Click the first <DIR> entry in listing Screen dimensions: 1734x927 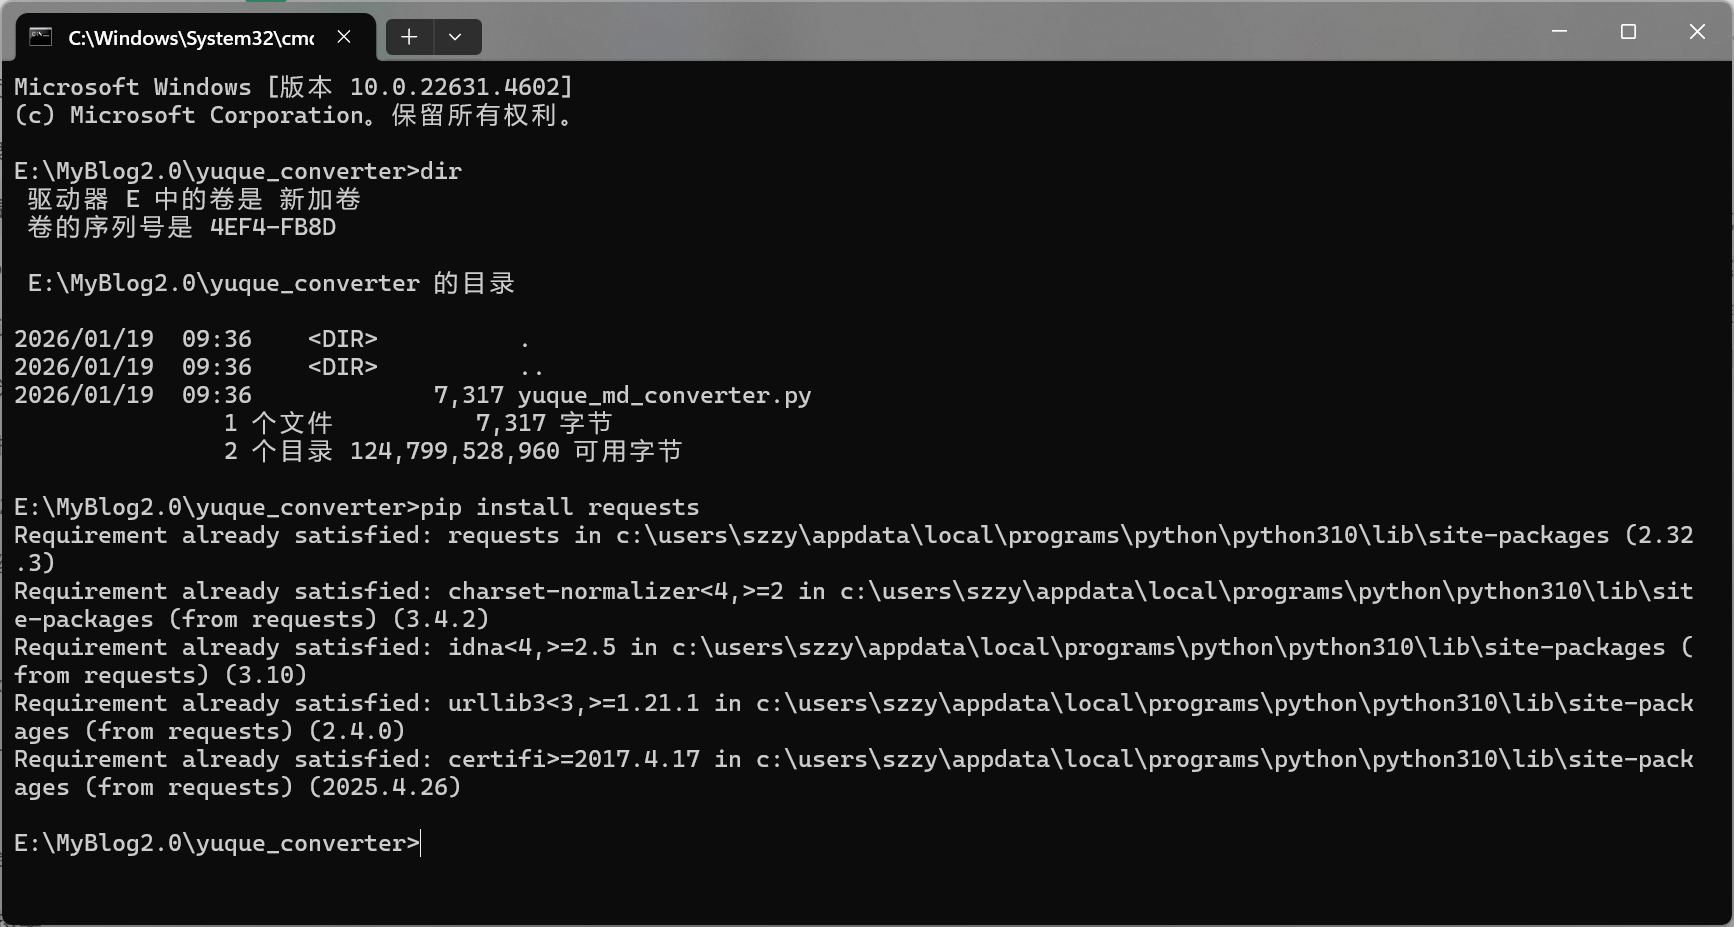pyautogui.click(x=343, y=339)
